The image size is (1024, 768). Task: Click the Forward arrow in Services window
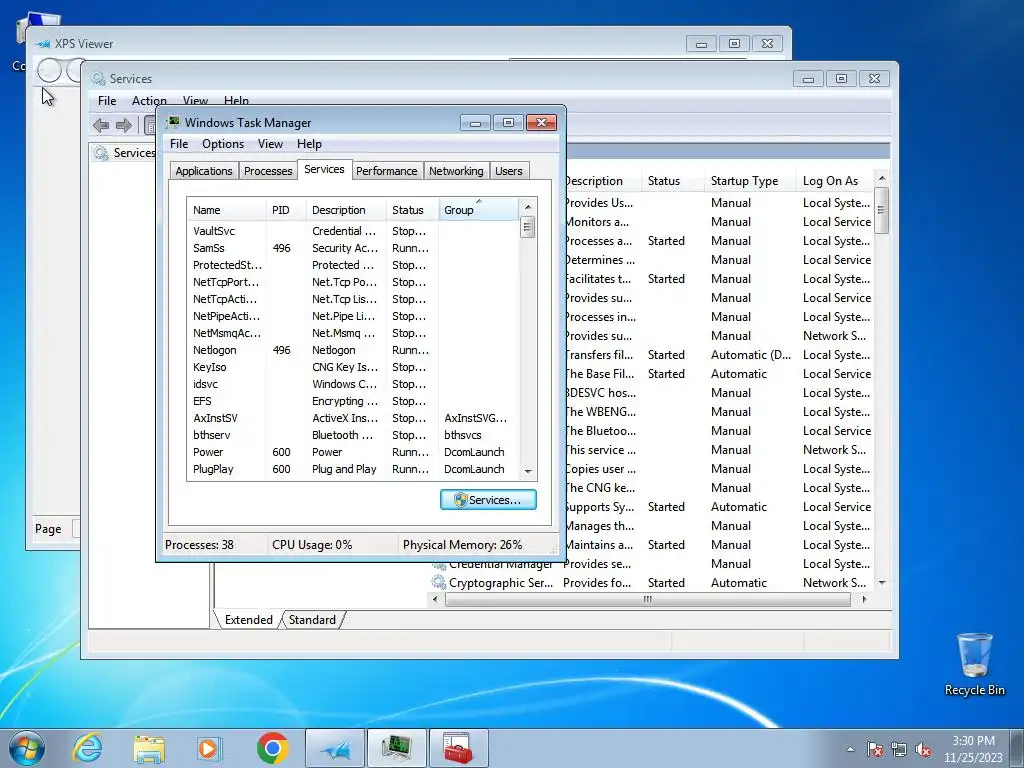(123, 125)
